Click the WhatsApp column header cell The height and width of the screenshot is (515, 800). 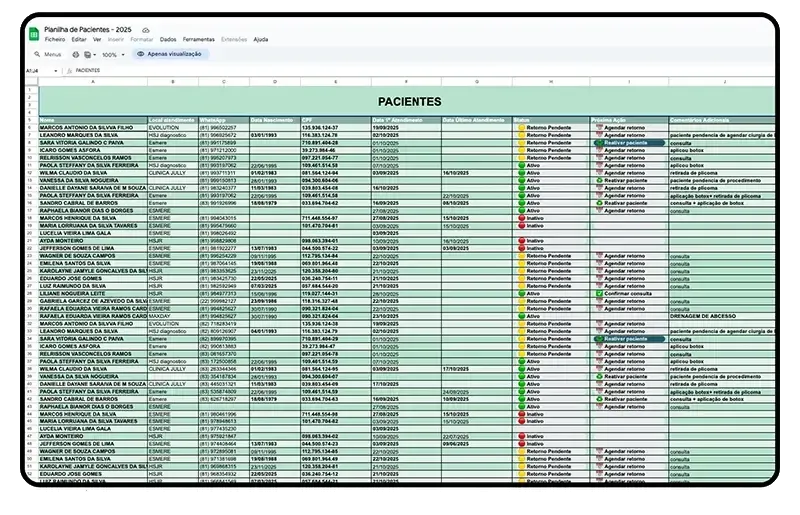pyautogui.click(x=223, y=120)
